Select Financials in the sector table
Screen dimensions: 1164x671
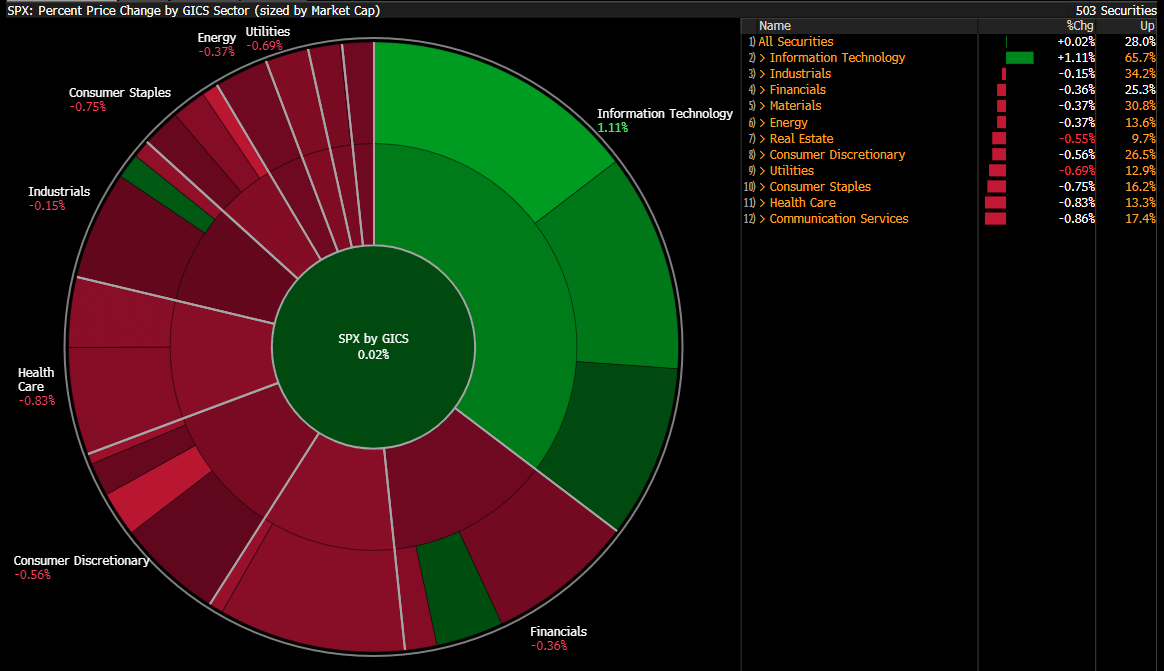pos(797,90)
